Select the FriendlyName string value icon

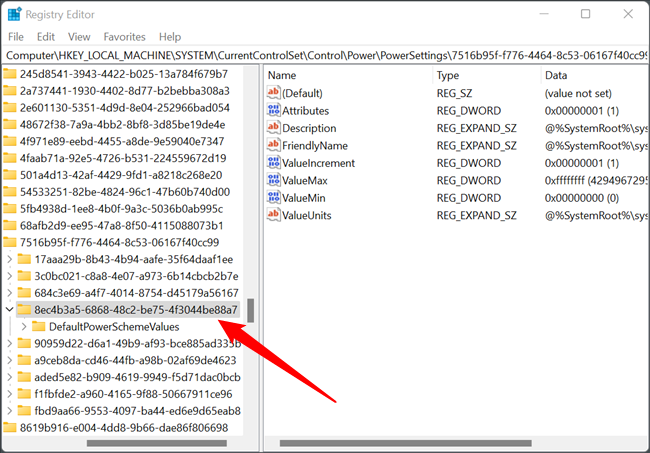(x=273, y=145)
